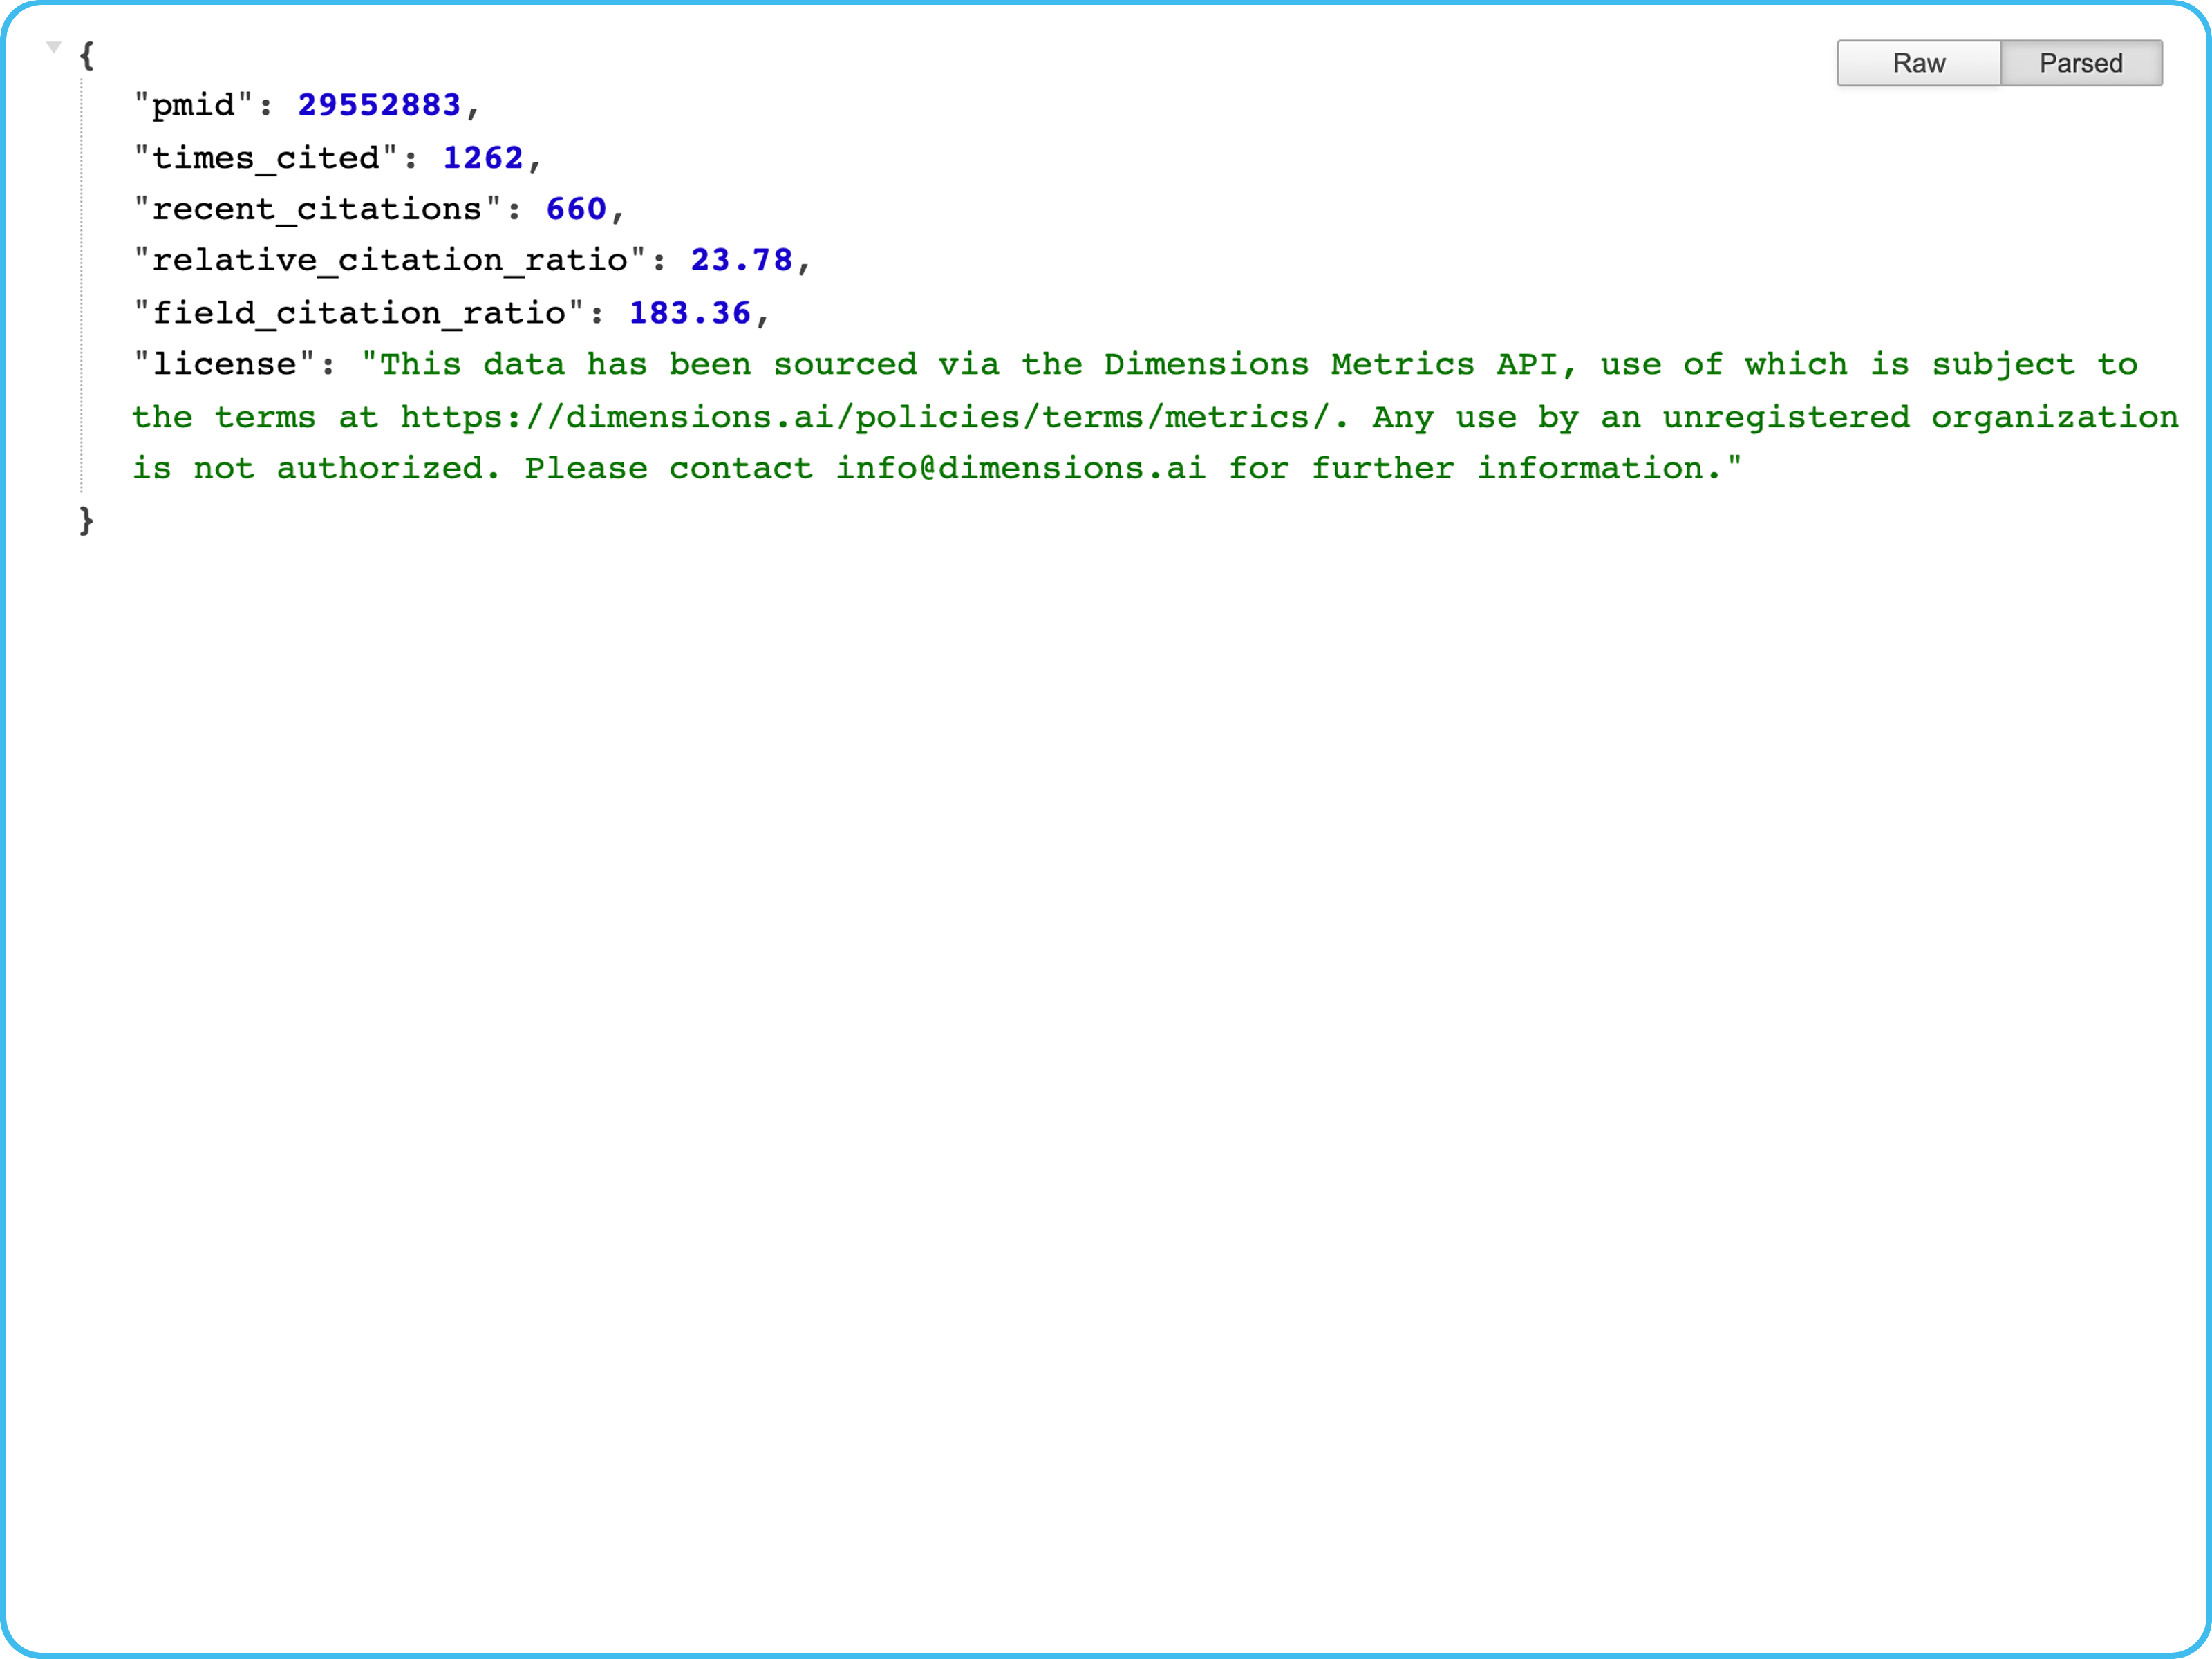The image size is (2212, 1659).
Task: Click the pmid value 29552883
Action: (379, 105)
